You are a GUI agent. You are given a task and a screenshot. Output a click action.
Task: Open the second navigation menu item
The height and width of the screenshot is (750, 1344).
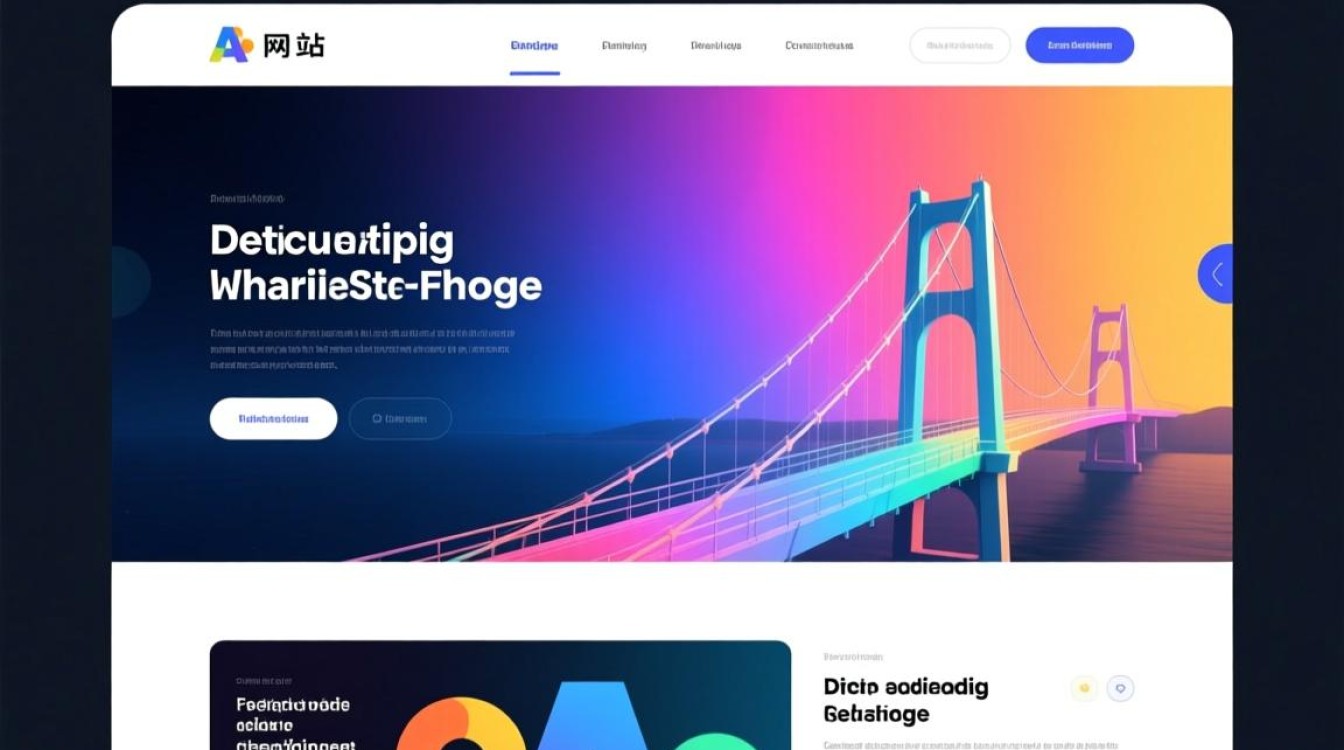[624, 46]
